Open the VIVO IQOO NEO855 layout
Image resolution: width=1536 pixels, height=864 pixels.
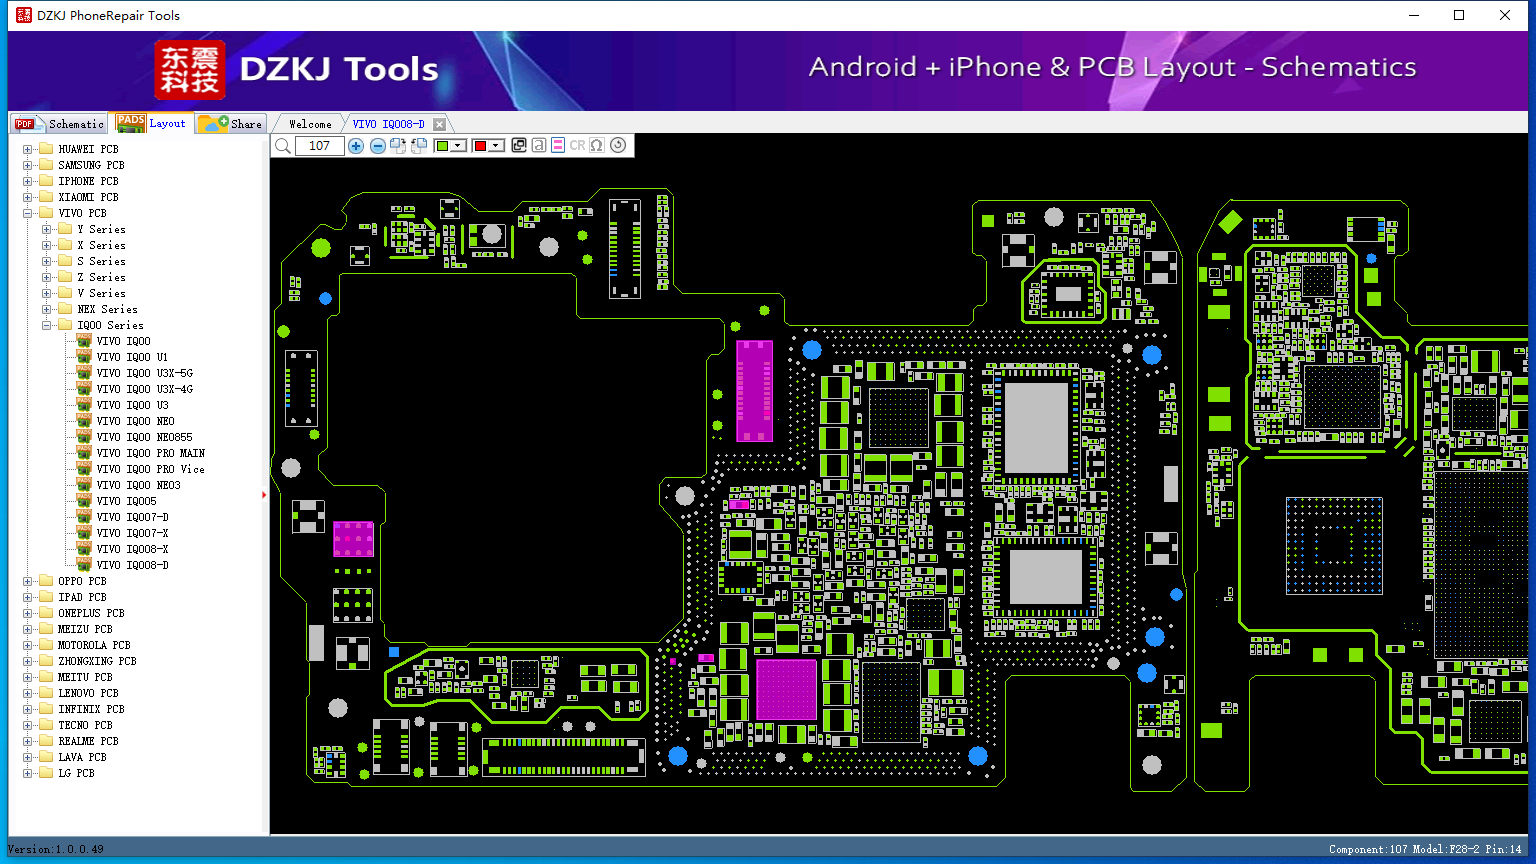[144, 437]
